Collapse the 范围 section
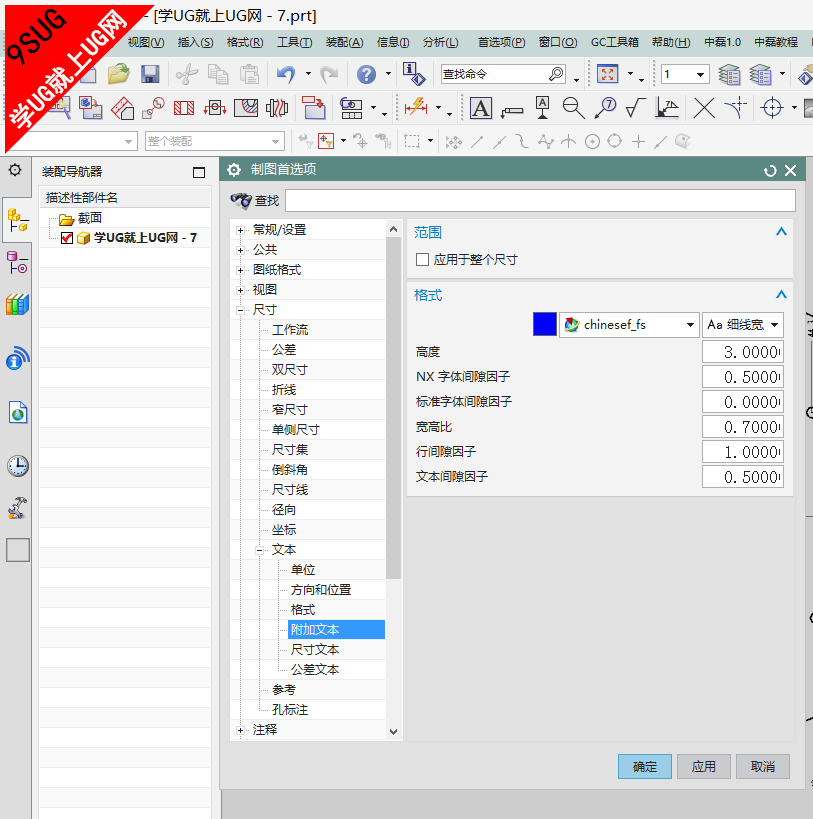The height and width of the screenshot is (819, 813). 781,231
